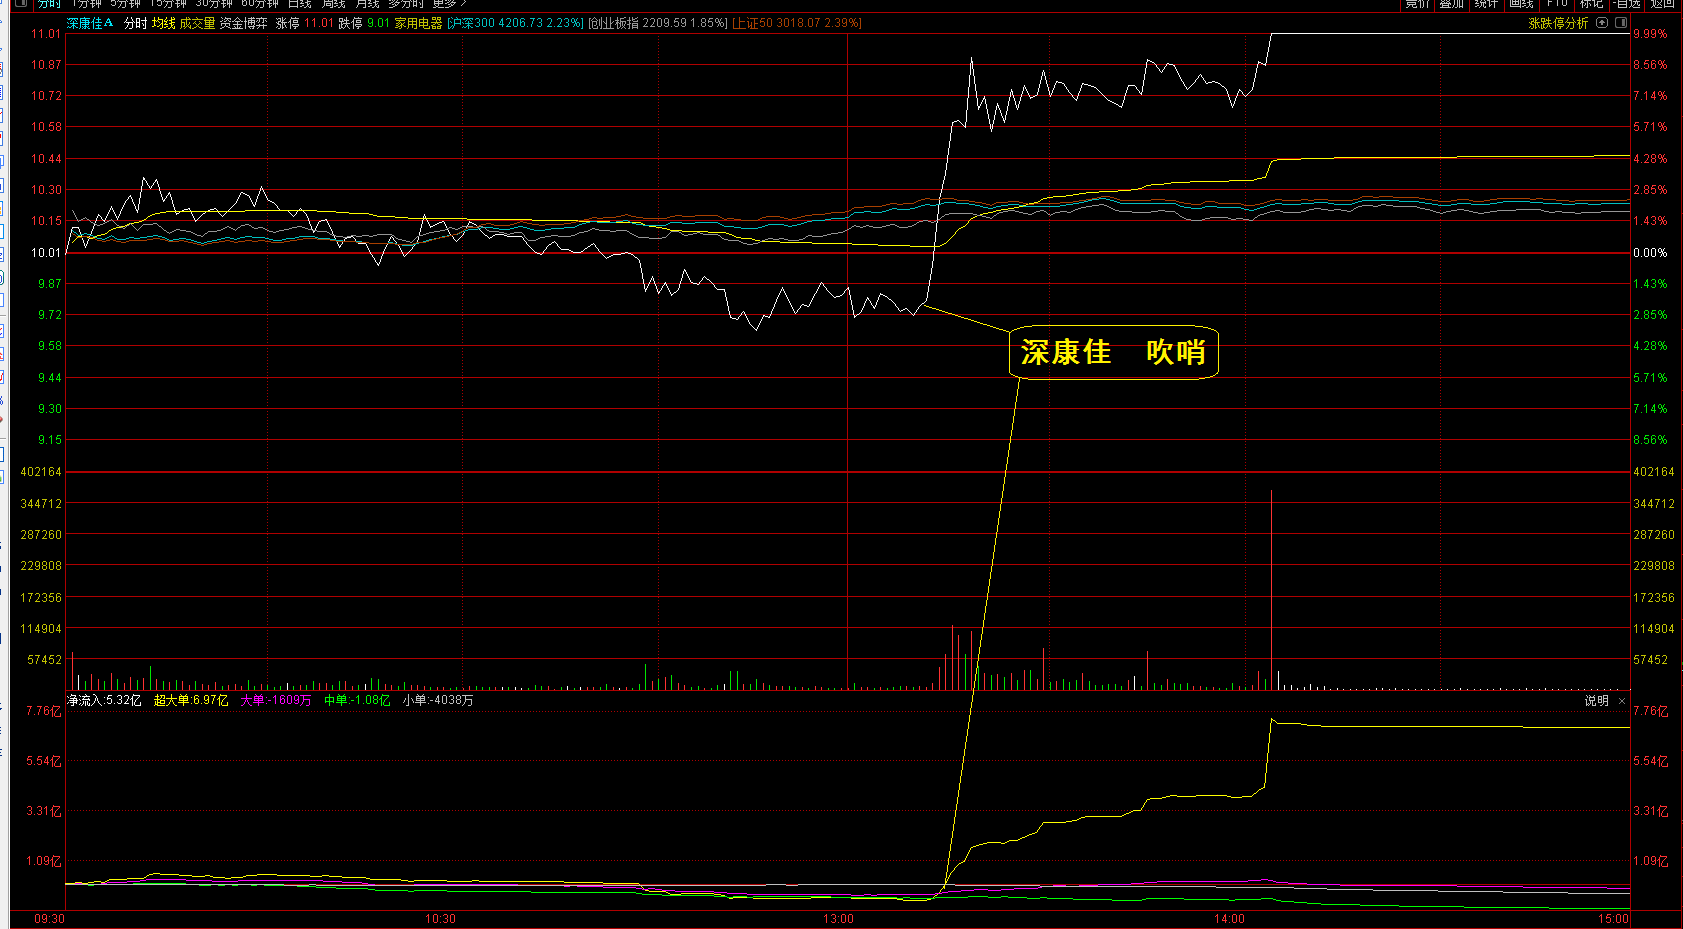Switch to the 30分钟 period tab

click(x=214, y=4)
